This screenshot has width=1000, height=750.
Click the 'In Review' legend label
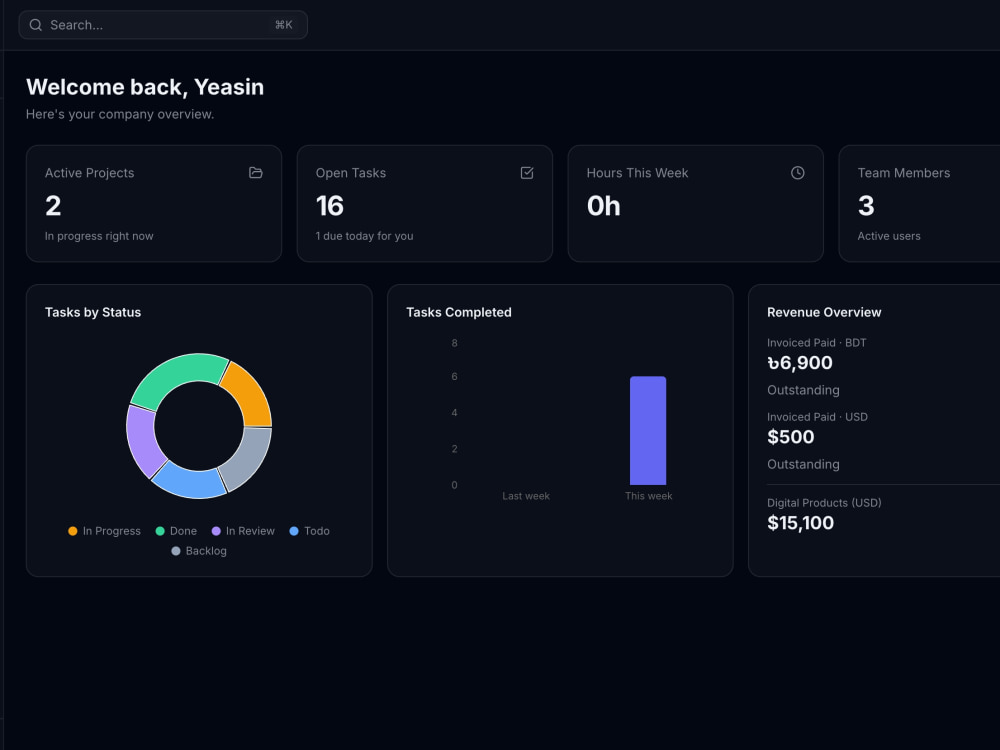click(250, 531)
